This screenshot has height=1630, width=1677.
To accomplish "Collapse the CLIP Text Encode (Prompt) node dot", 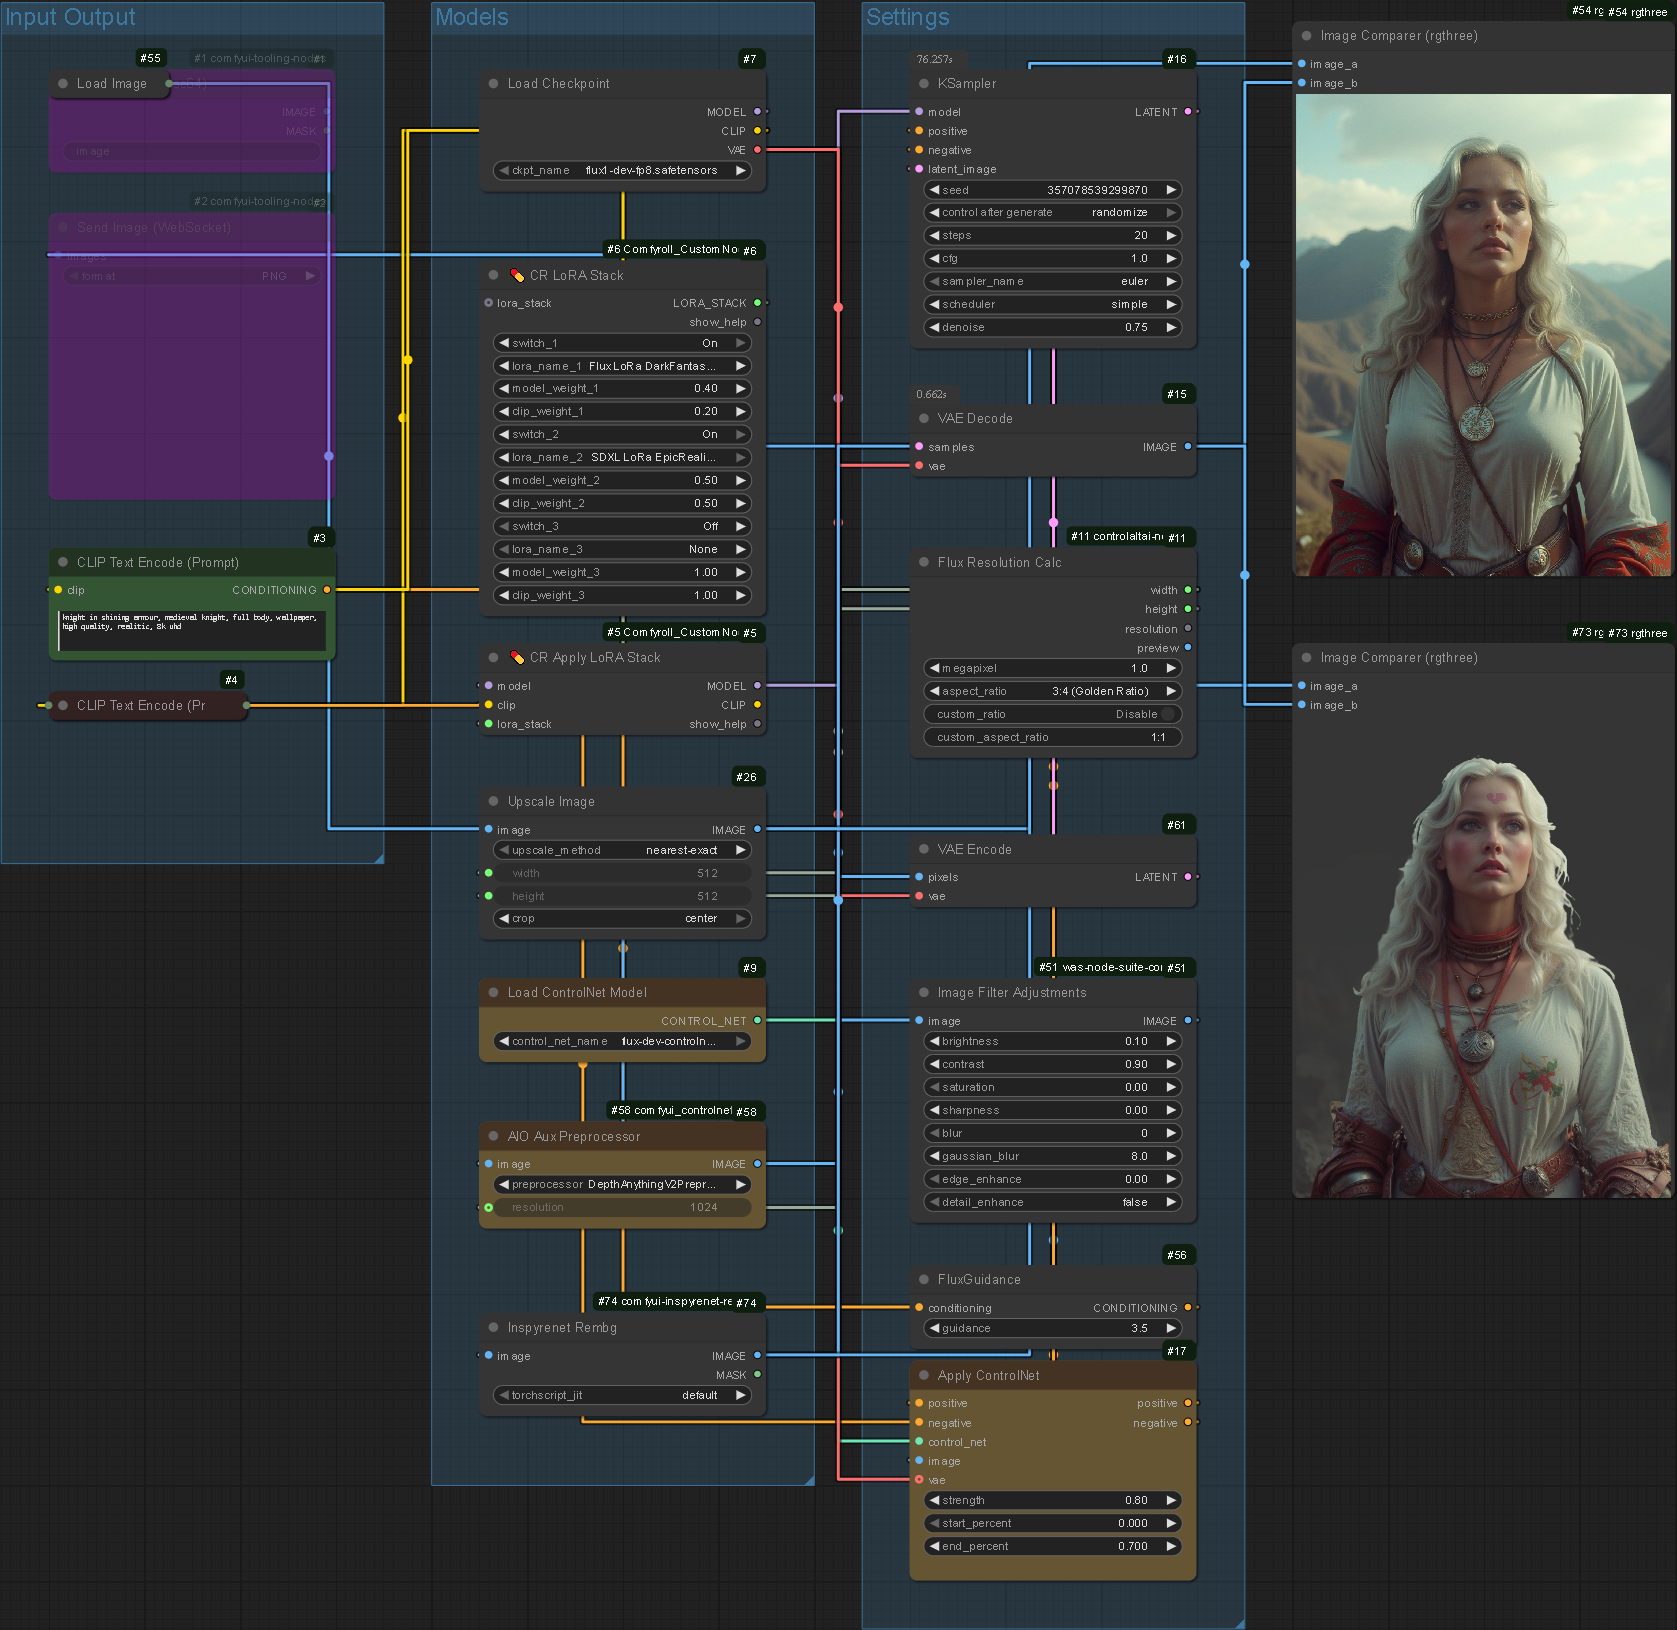I will pos(63,563).
